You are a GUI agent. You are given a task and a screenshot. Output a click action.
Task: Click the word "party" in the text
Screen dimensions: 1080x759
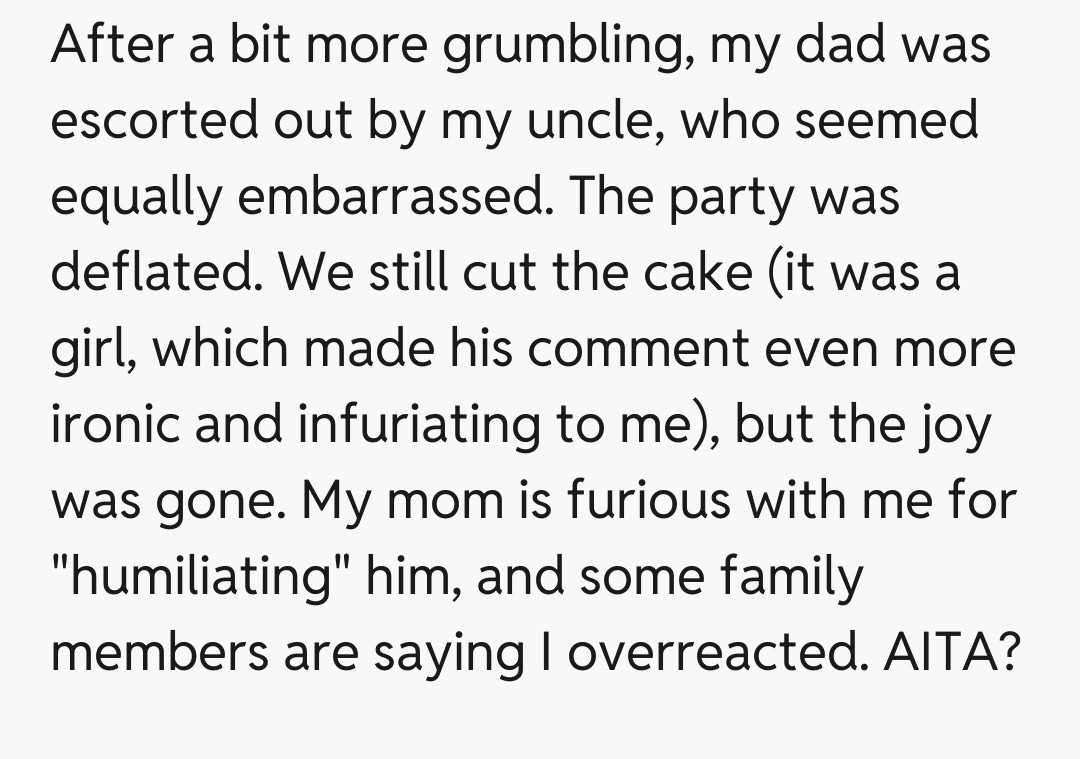click(742, 199)
